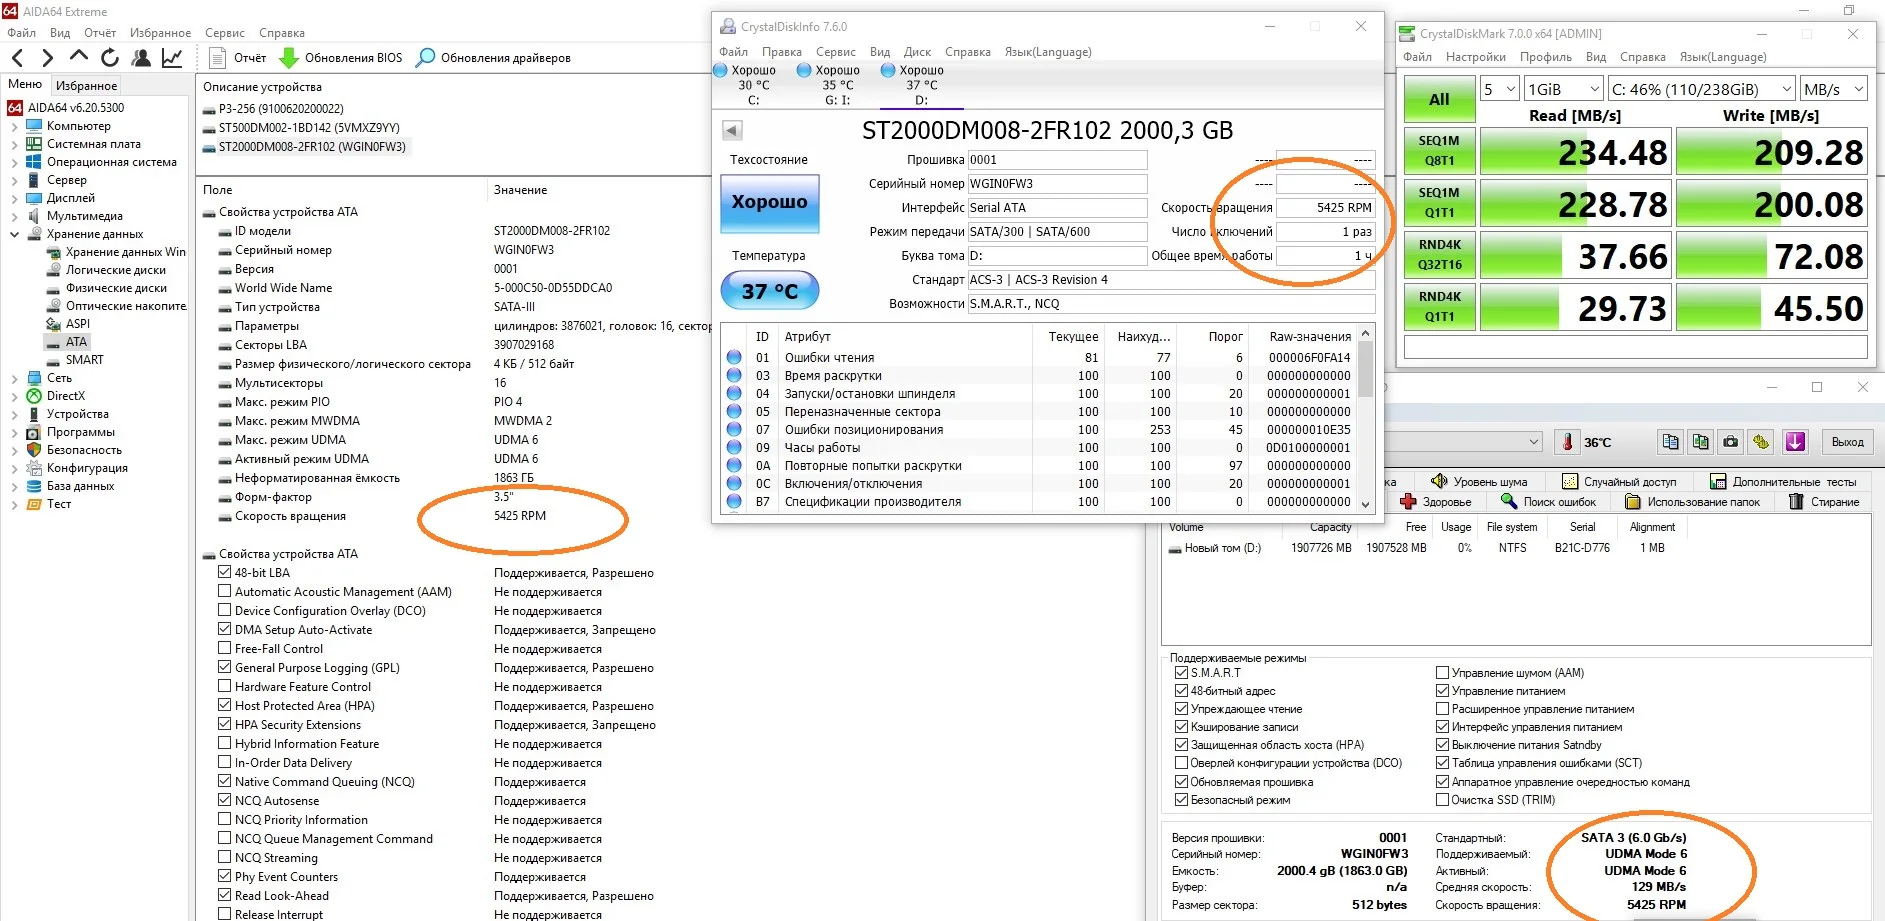Expand the Компьютер tree node
This screenshot has width=1885, height=921.
point(14,127)
